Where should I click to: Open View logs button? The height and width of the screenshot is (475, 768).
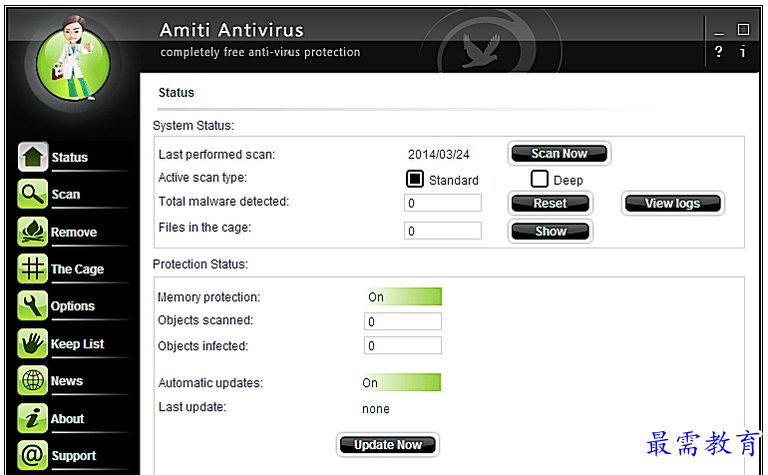tap(672, 204)
